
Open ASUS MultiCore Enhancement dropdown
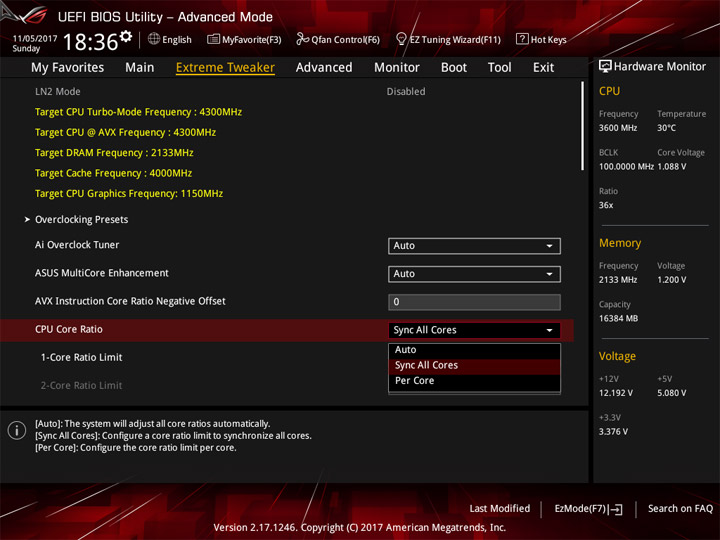(474, 274)
